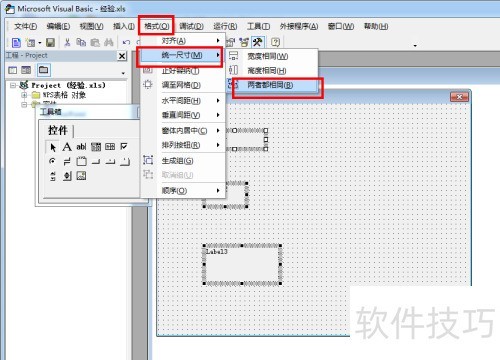Select the ToggleButton toolbox control
The width and height of the screenshot is (500, 360).
pyautogui.click(x=67, y=162)
